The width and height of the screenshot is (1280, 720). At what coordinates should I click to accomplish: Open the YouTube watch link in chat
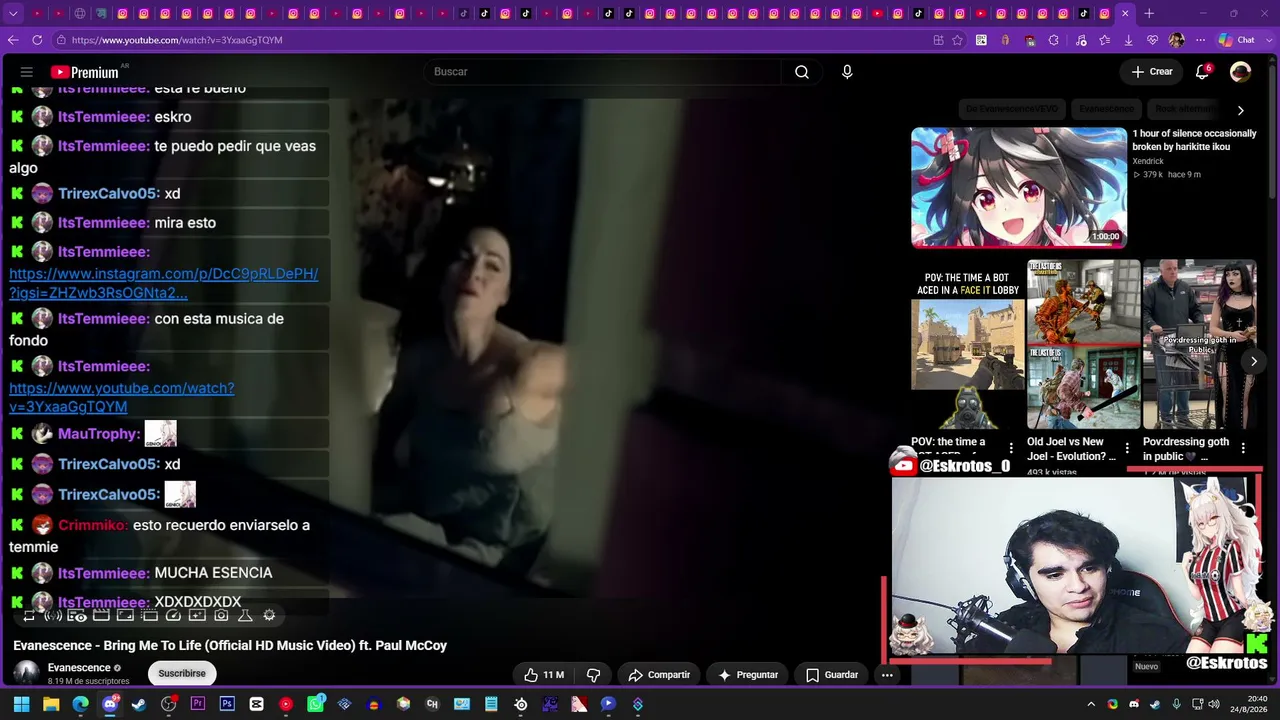(122, 397)
